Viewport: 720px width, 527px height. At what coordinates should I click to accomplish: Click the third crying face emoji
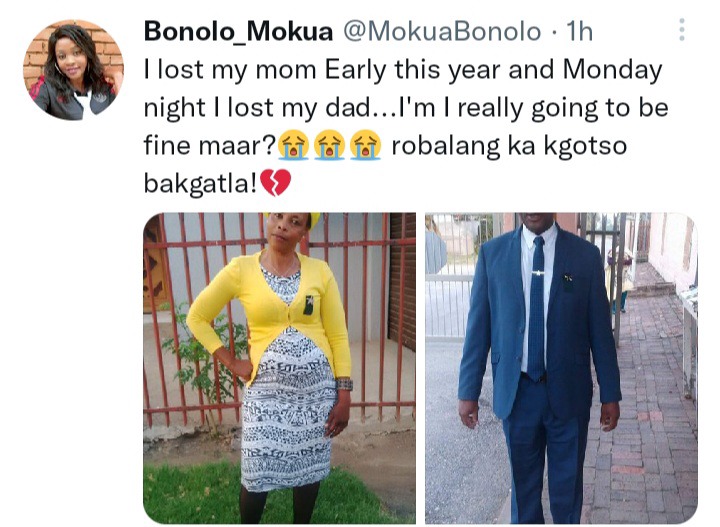[x=365, y=145]
